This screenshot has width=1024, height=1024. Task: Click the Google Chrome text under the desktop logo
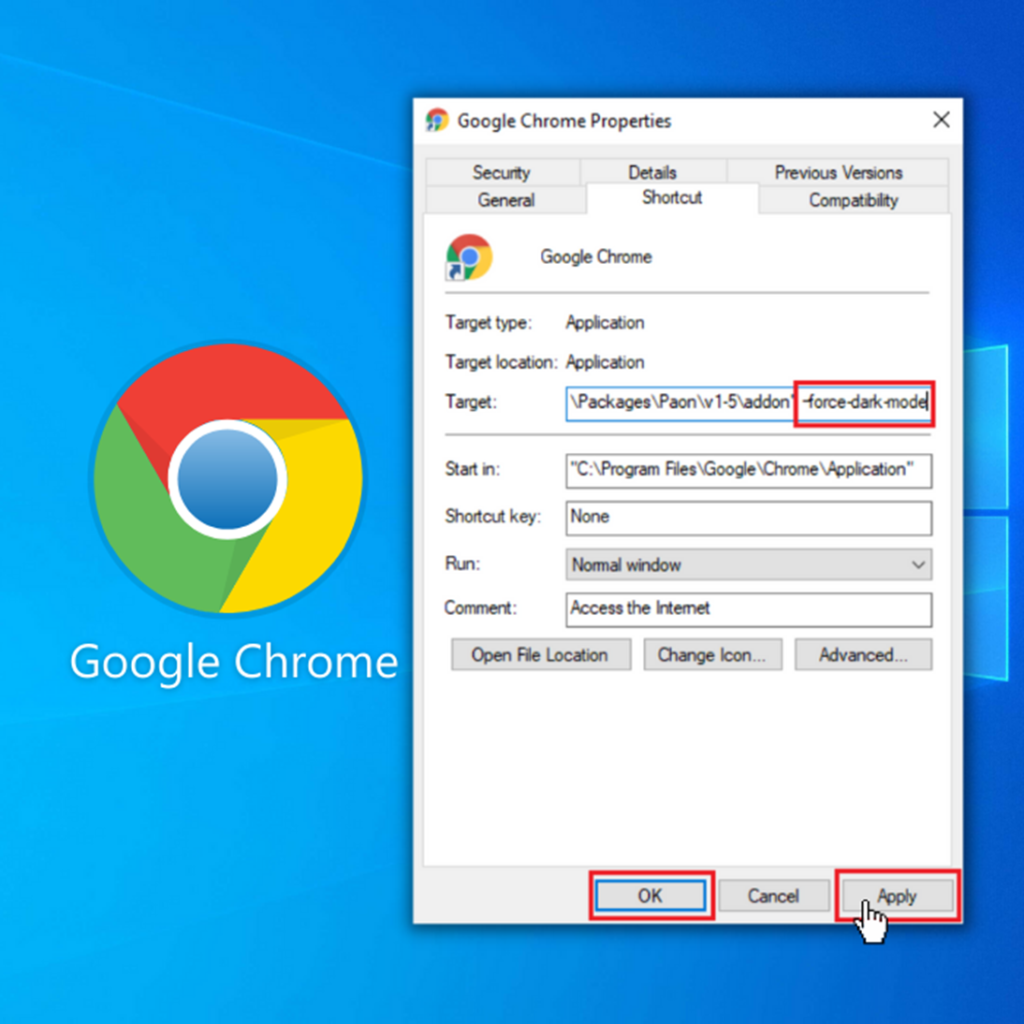pos(234,662)
